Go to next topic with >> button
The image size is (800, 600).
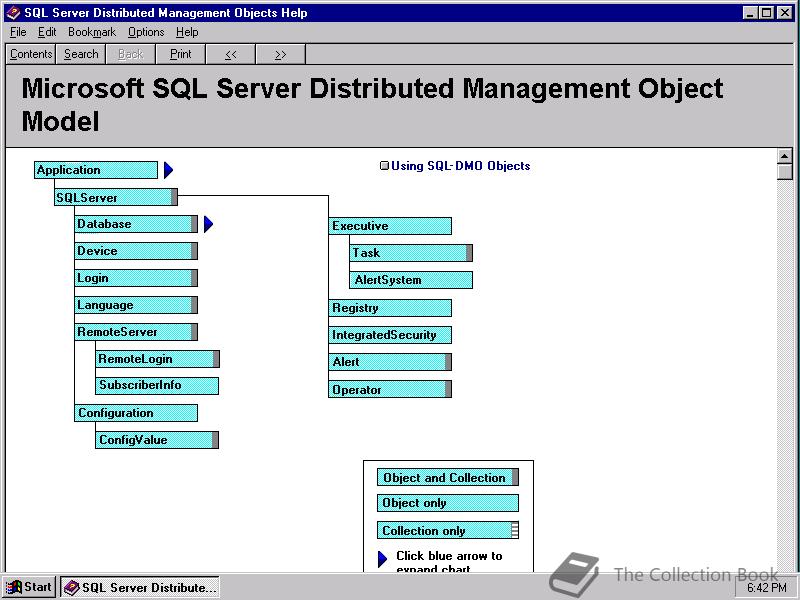pyautogui.click(x=281, y=54)
